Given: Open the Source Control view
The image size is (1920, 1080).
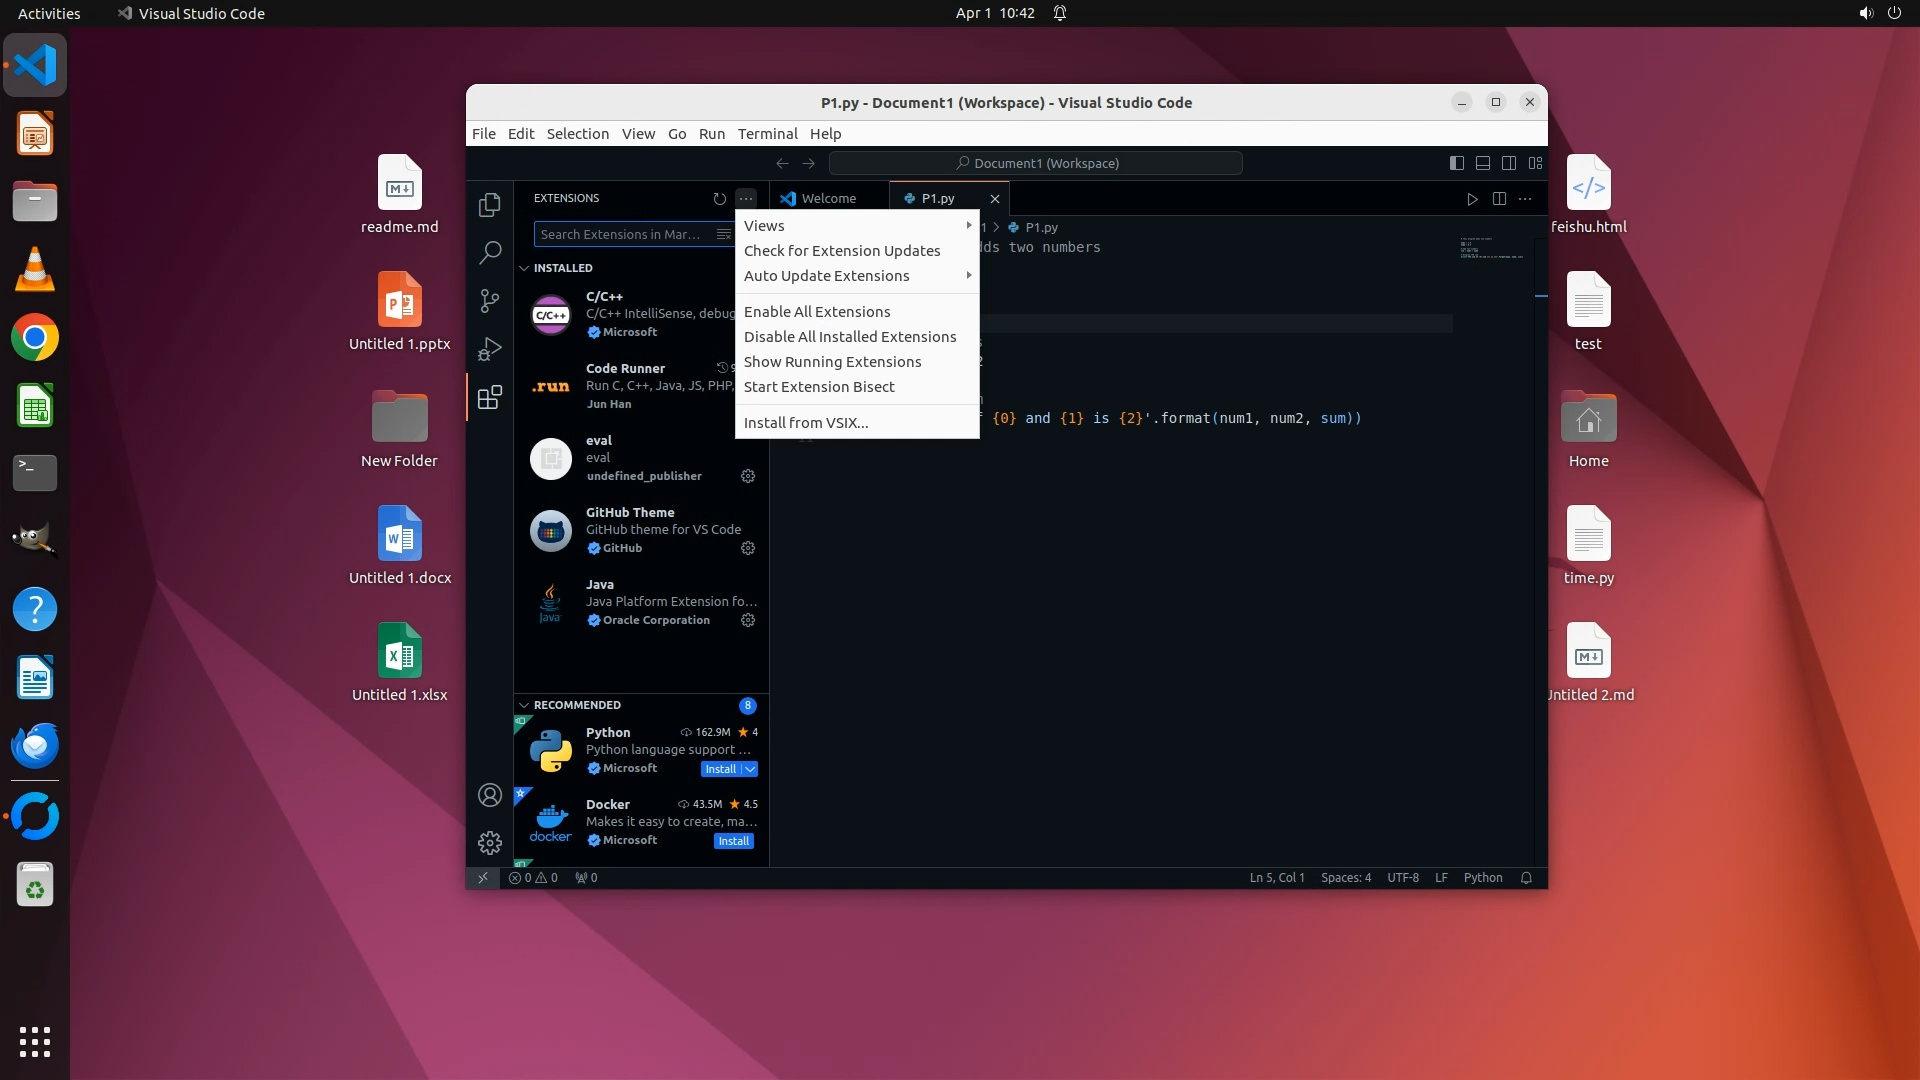Looking at the screenshot, I should point(489,301).
